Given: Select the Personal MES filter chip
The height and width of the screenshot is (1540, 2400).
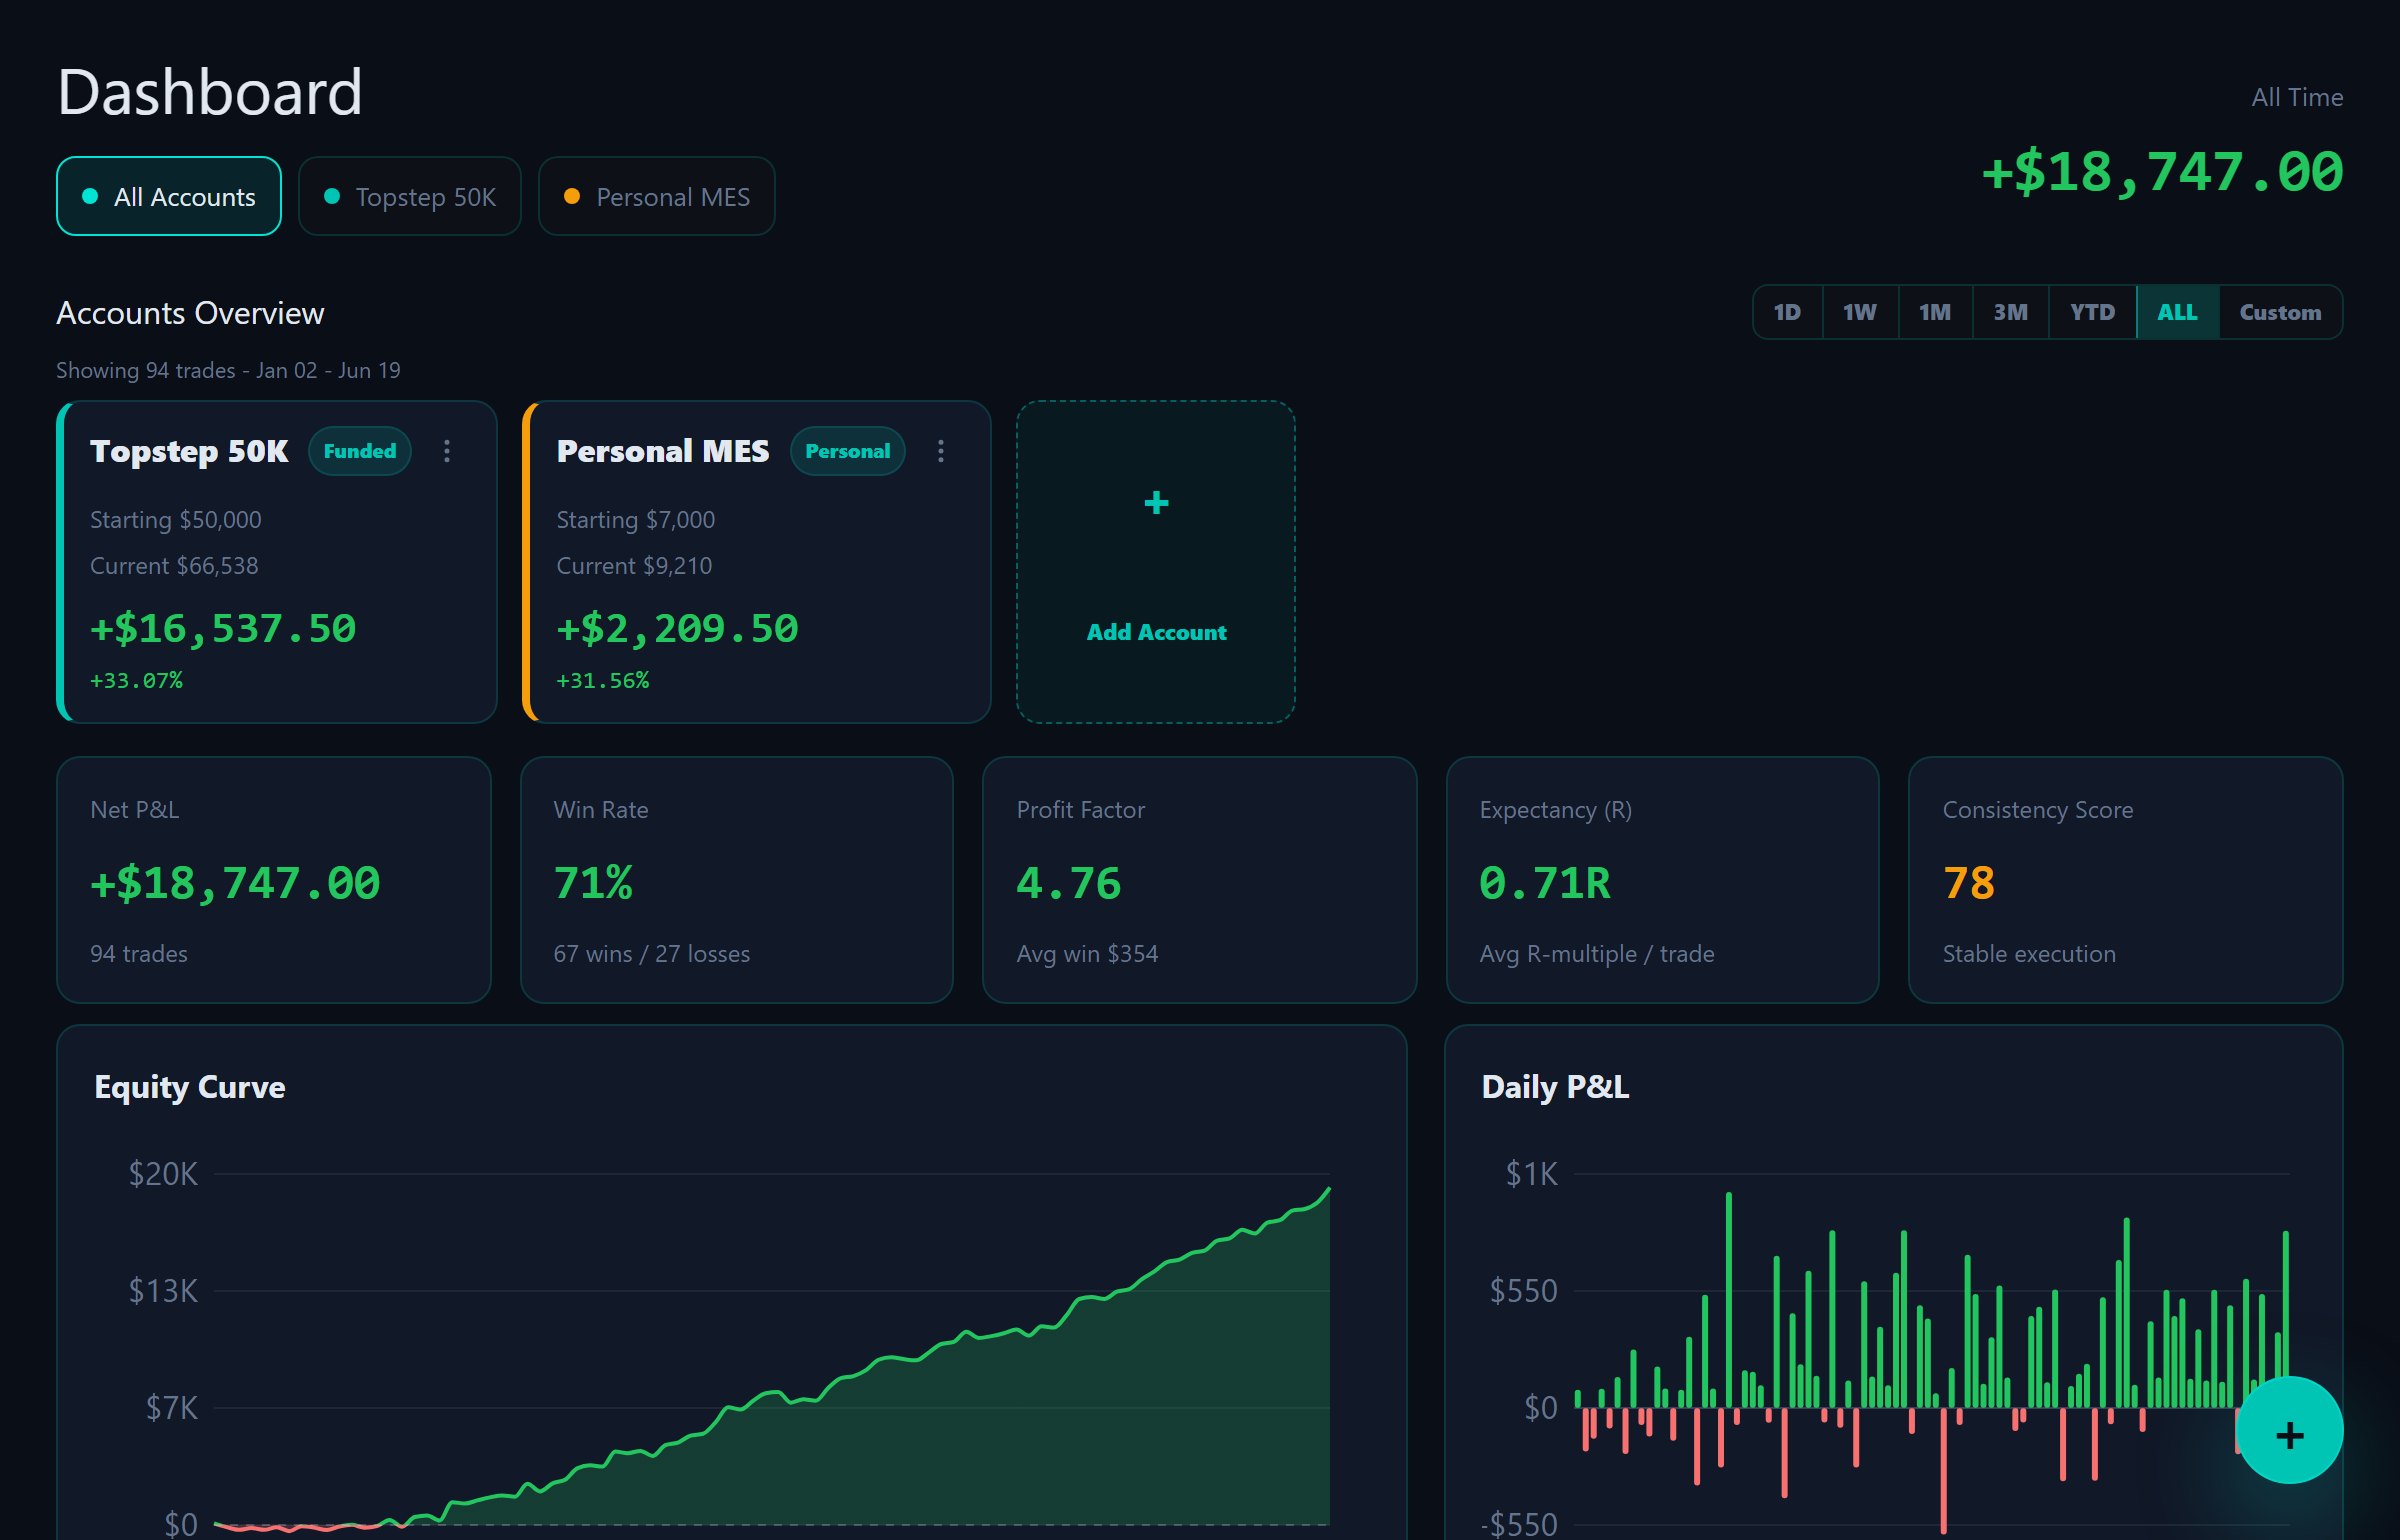Looking at the screenshot, I should [x=657, y=196].
